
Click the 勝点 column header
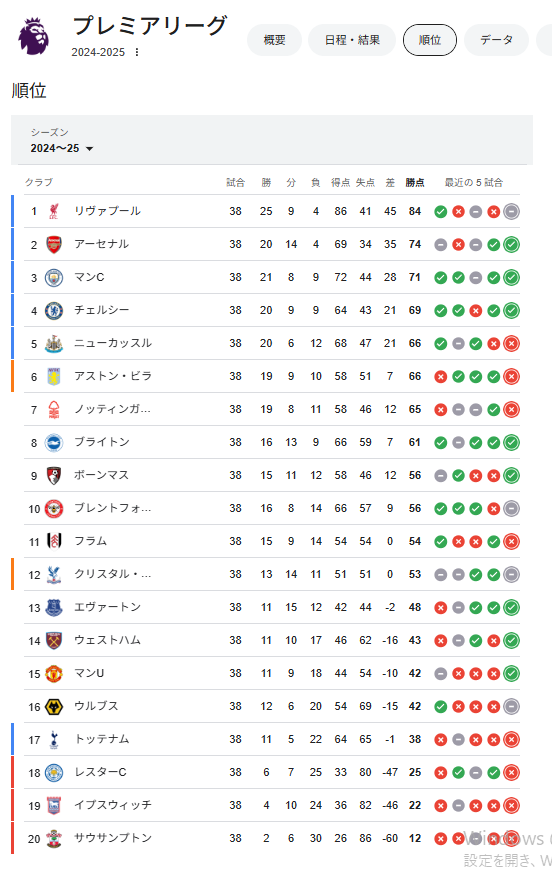pyautogui.click(x=415, y=183)
